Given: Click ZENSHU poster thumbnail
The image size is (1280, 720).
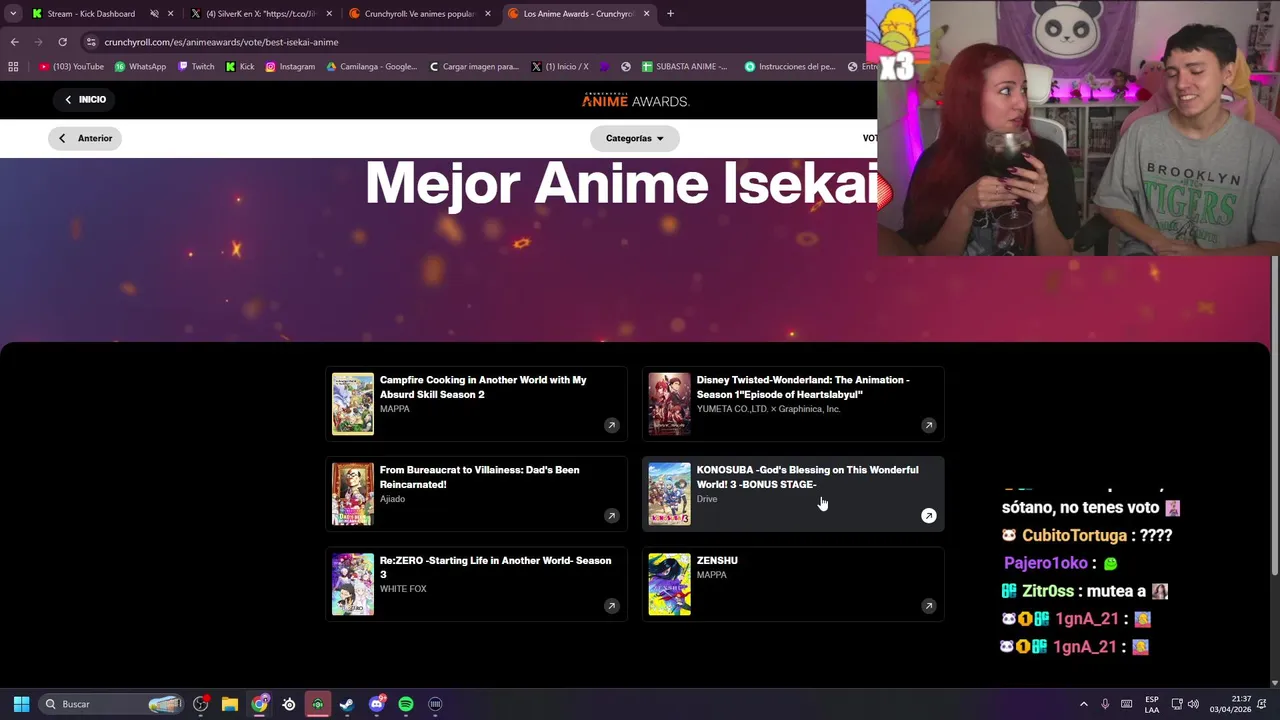Looking at the screenshot, I should click(x=669, y=584).
